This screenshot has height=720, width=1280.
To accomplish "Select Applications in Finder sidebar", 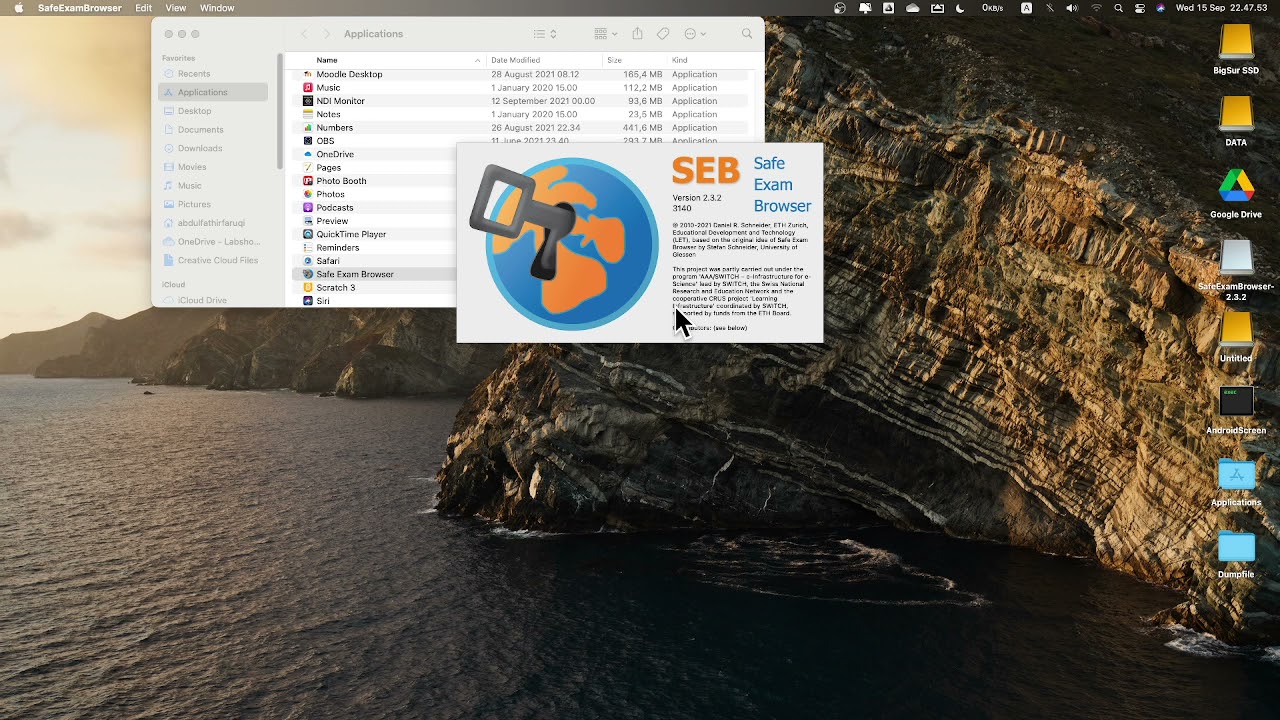I will [212, 92].
